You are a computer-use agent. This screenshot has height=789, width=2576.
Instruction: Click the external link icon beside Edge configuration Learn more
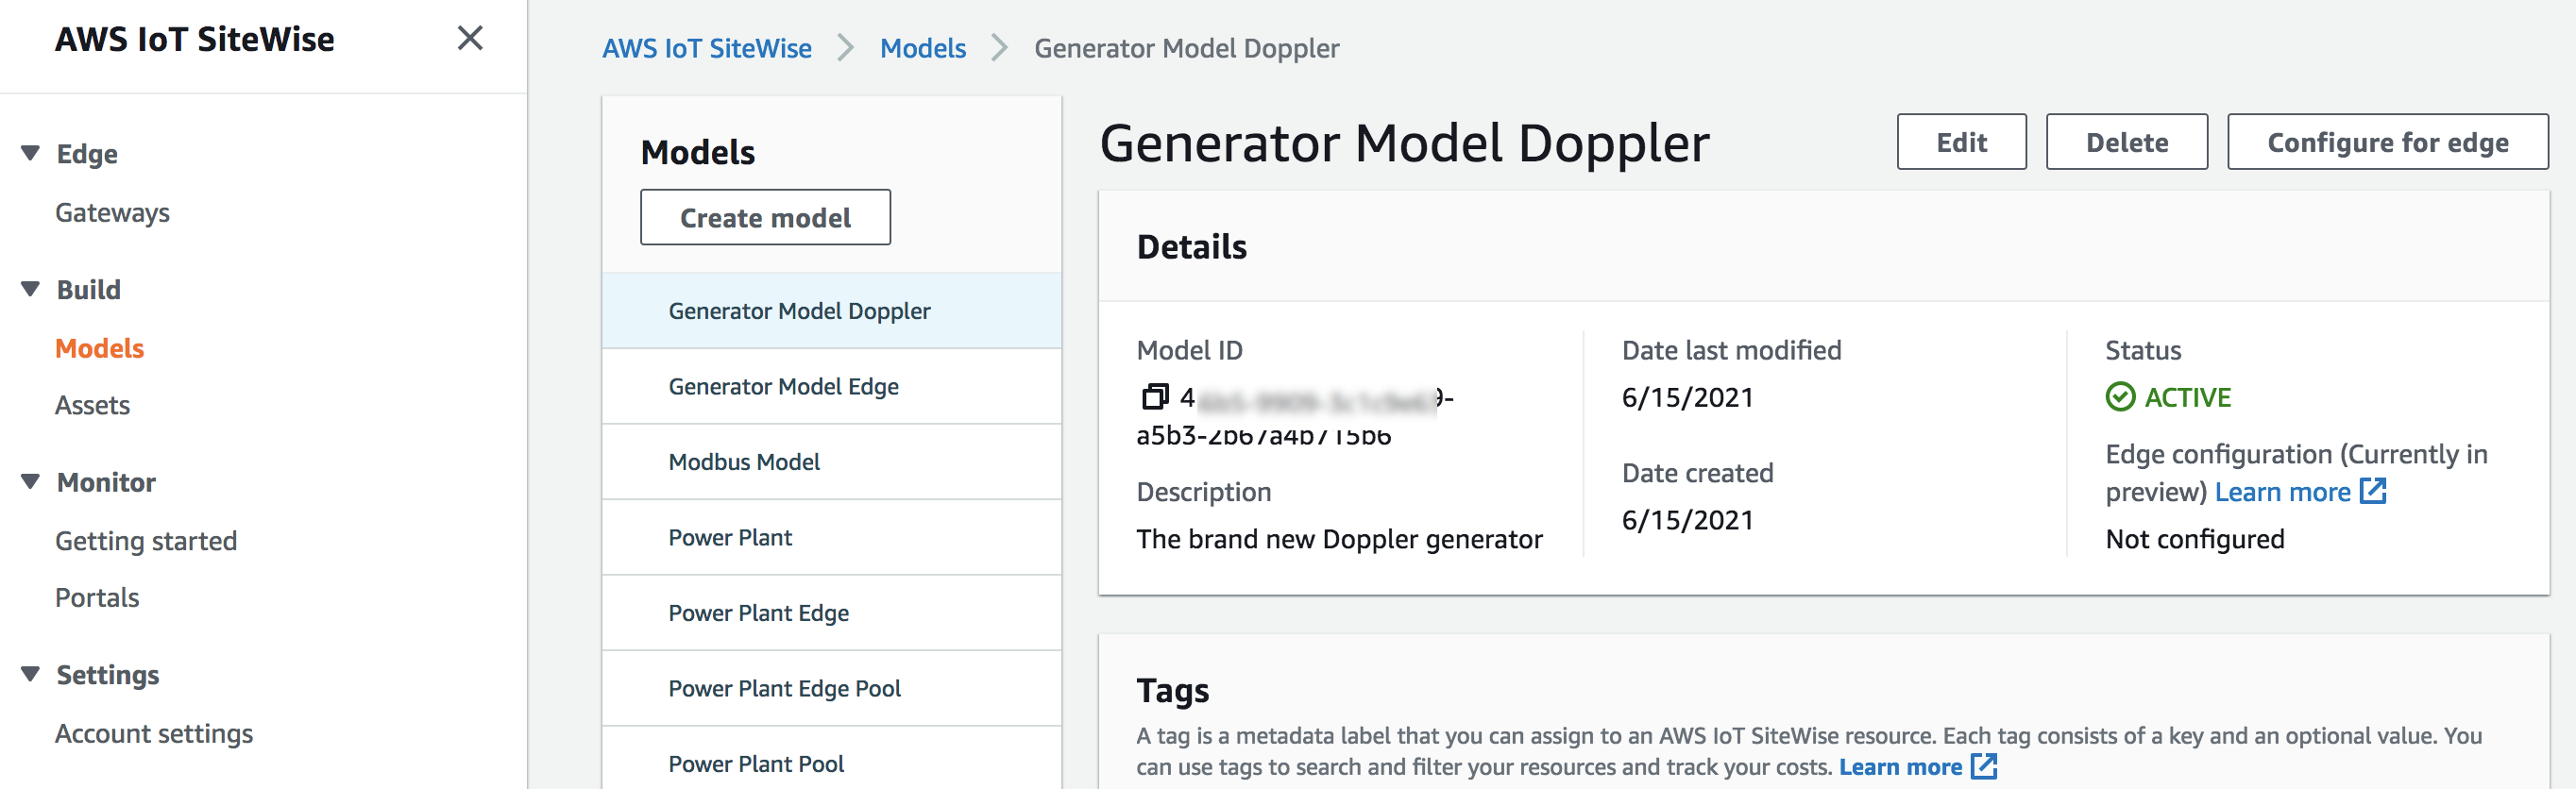(x=2373, y=491)
